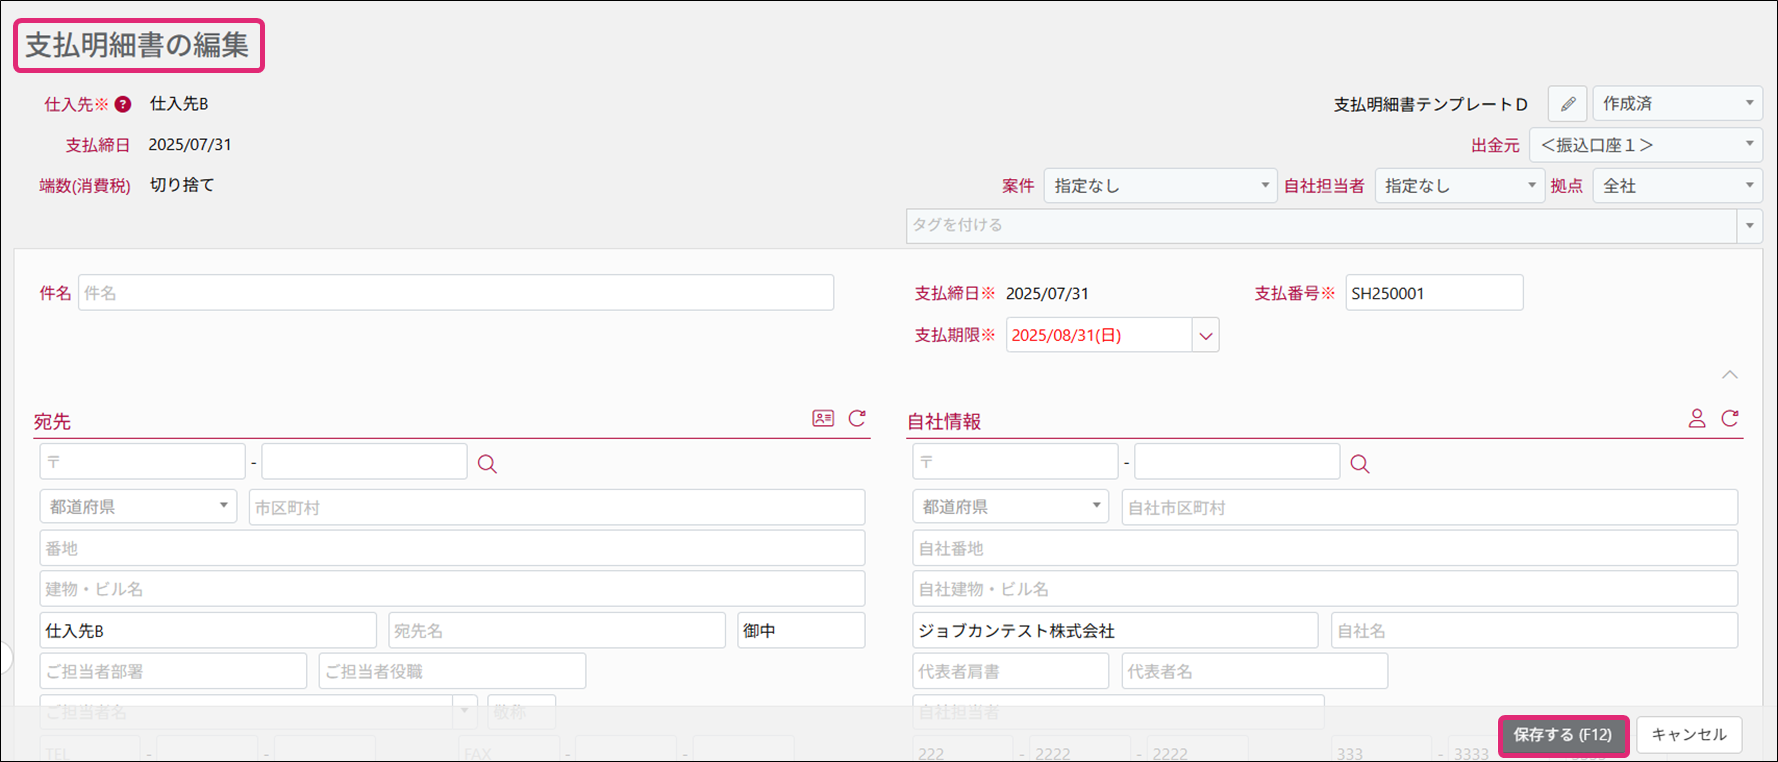Click the refresh icon in 宛先 section

[857, 418]
